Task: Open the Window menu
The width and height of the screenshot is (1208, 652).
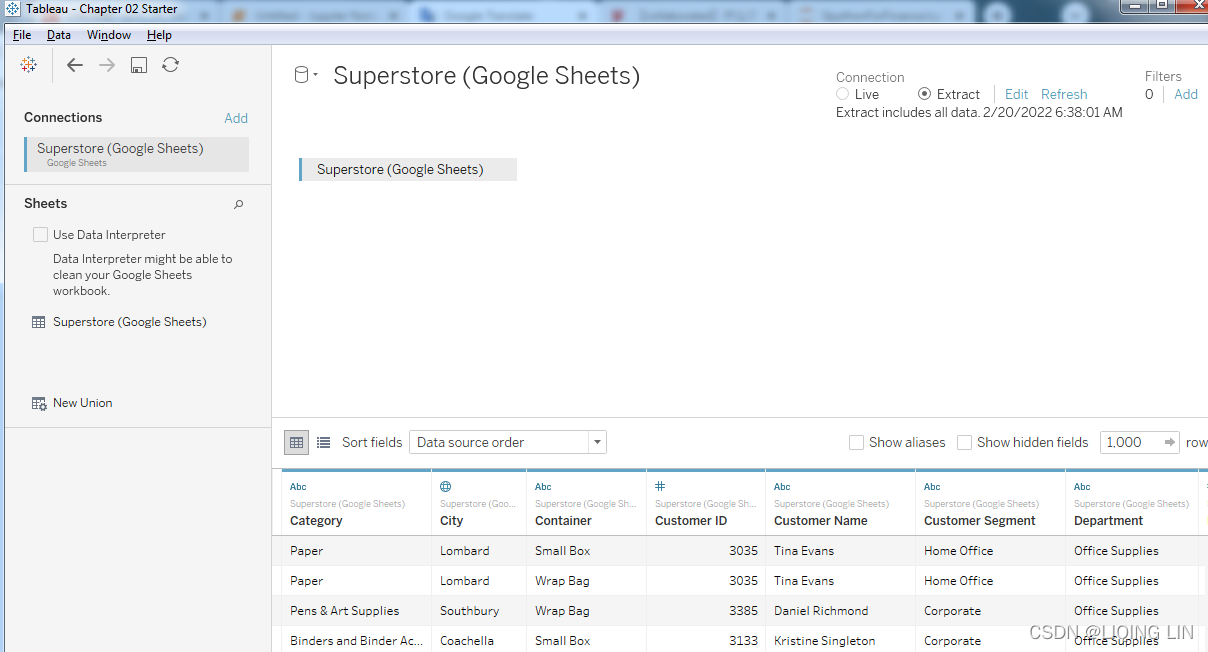Action: [x=109, y=35]
